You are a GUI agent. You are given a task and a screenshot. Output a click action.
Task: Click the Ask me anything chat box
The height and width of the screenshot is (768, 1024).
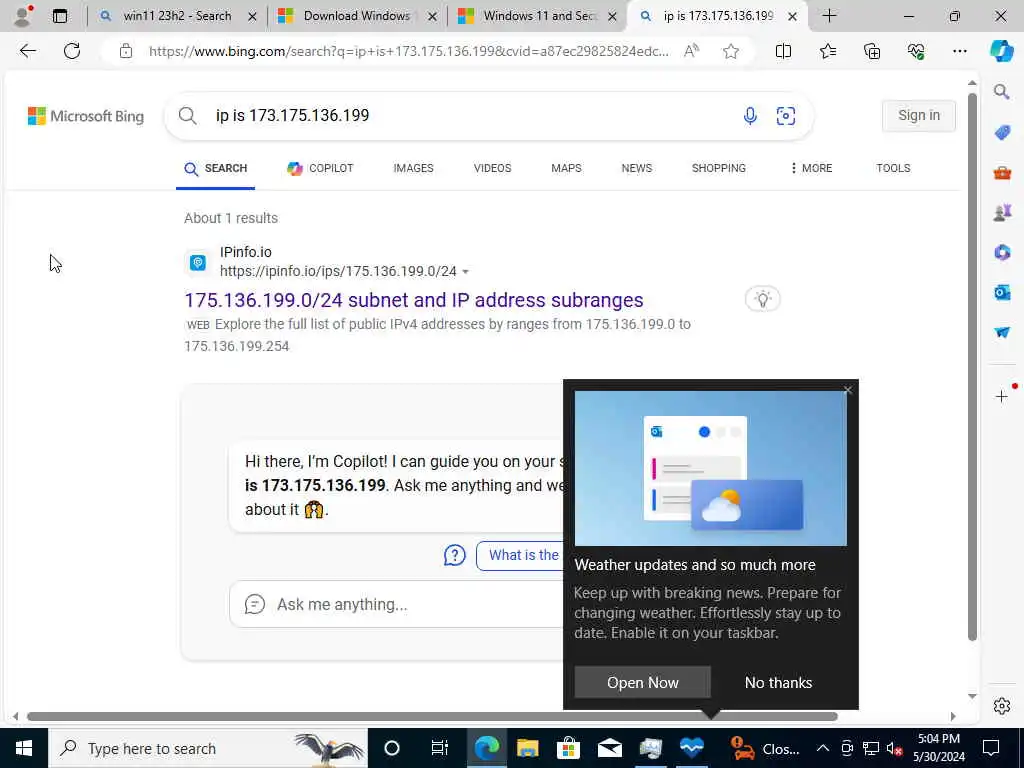[398, 604]
